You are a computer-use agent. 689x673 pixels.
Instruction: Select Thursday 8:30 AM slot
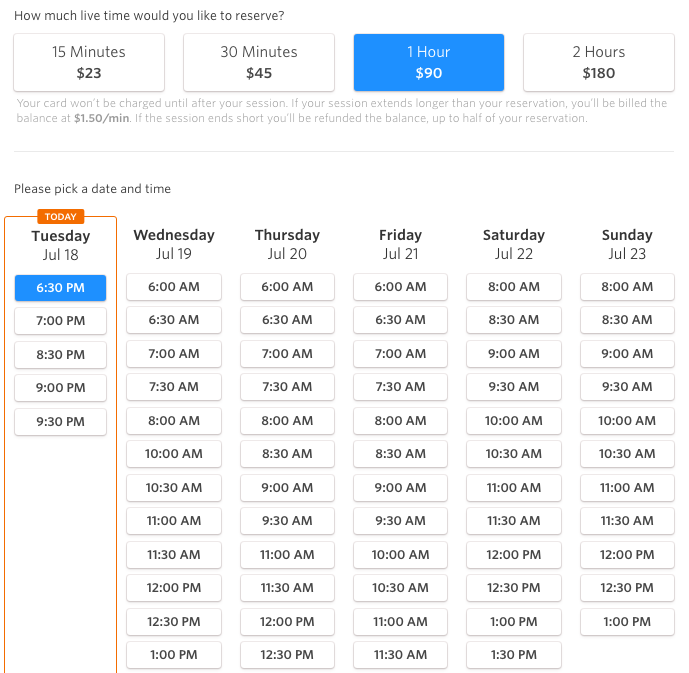point(287,454)
